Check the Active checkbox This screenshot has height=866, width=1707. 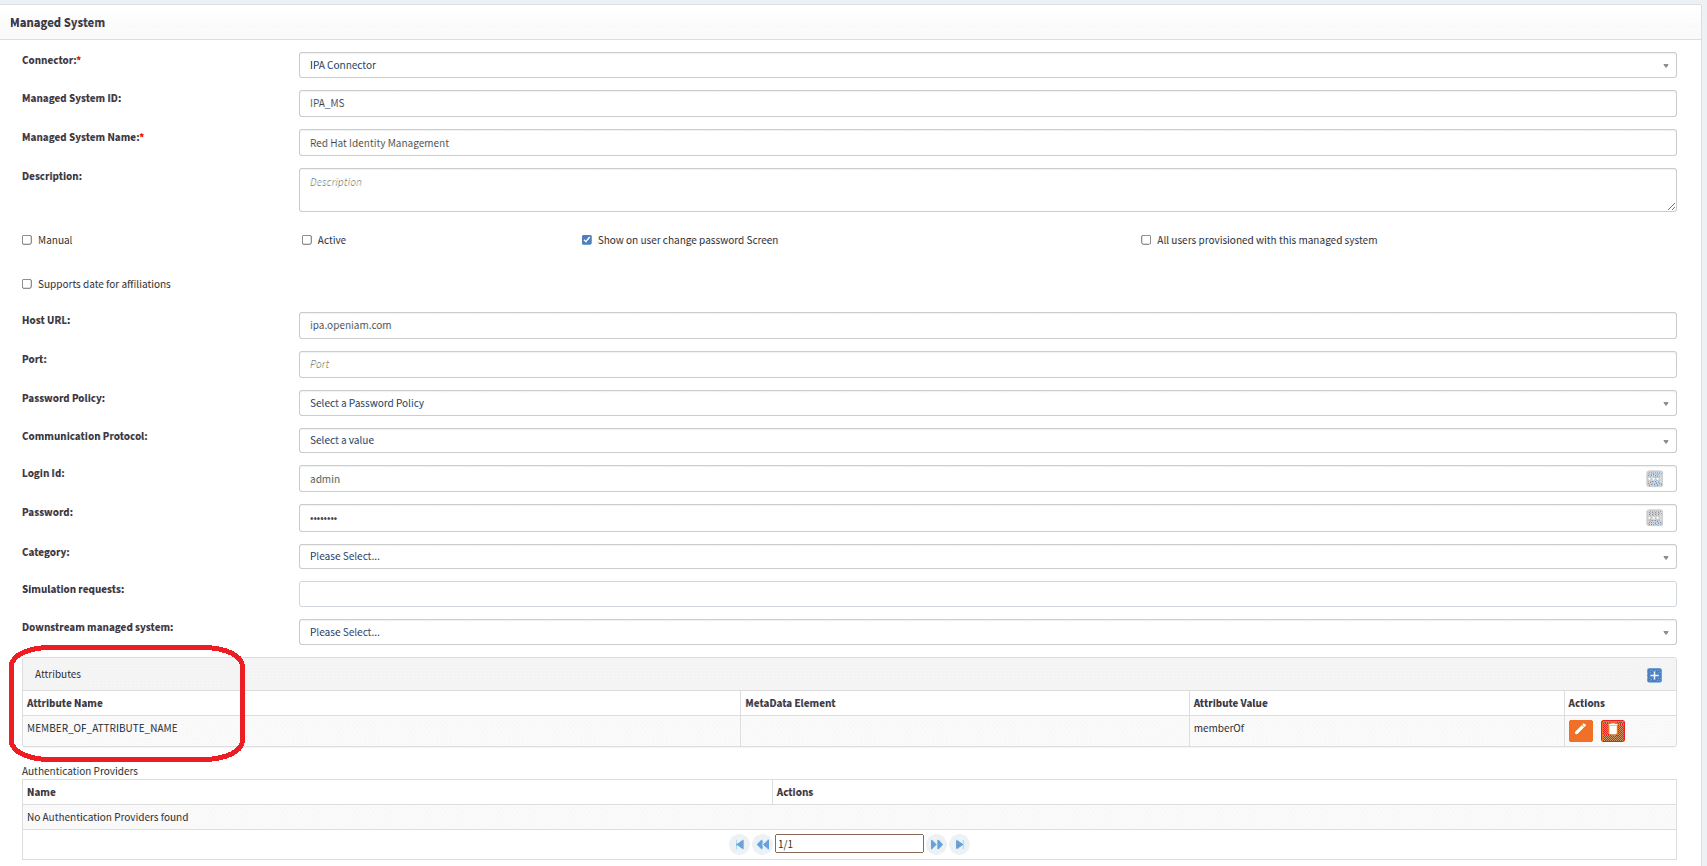tap(307, 240)
